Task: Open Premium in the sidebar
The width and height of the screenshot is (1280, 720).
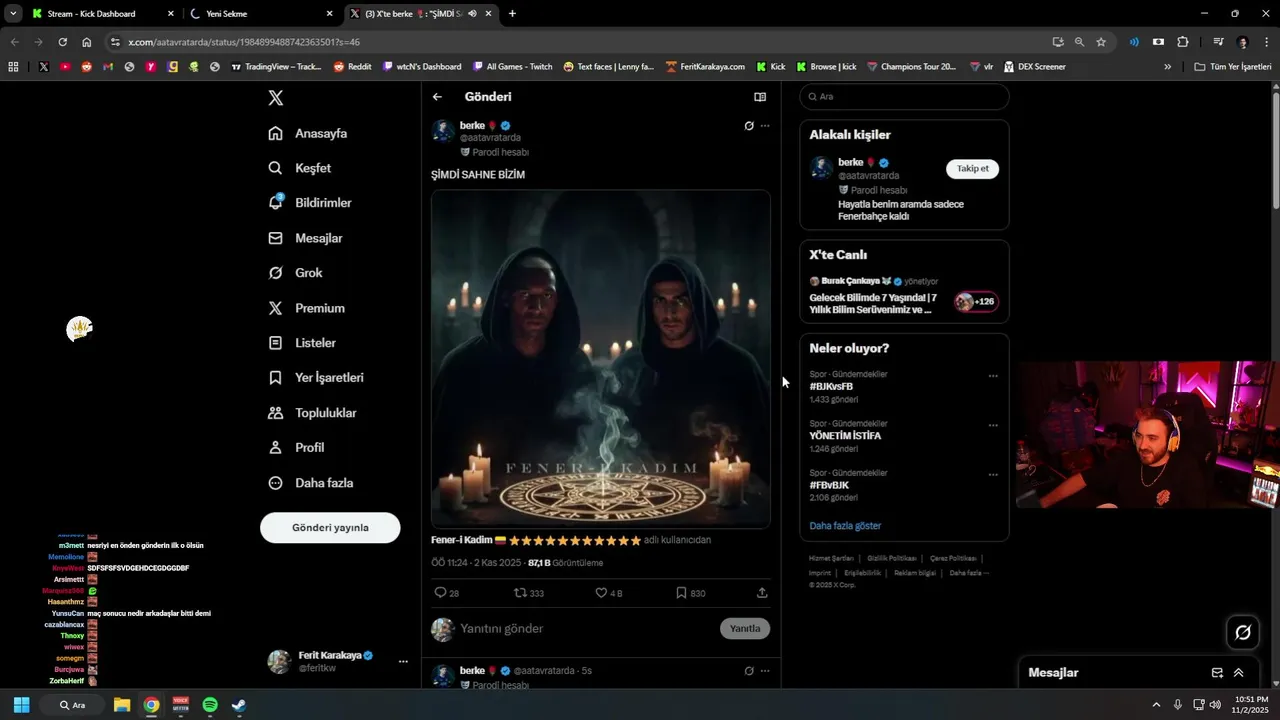Action: (x=306, y=308)
